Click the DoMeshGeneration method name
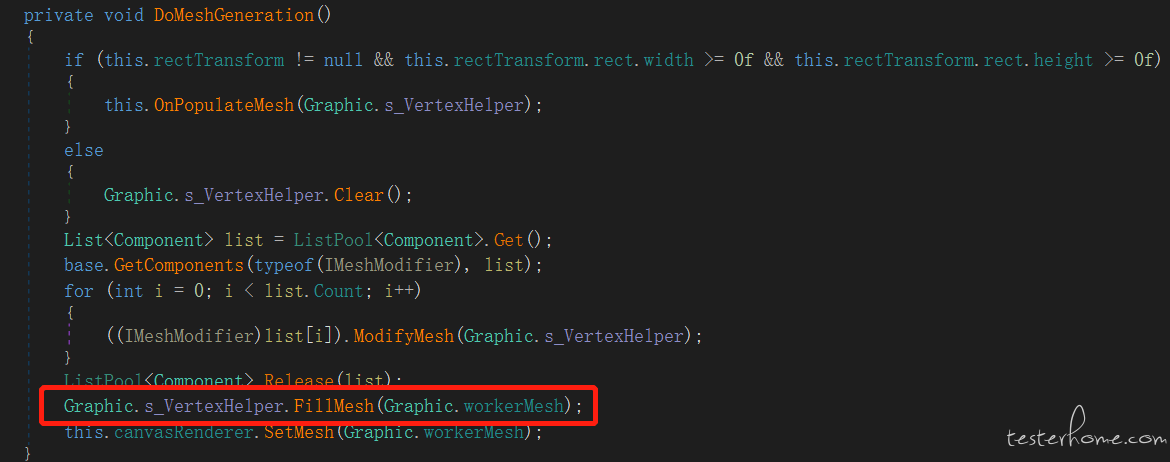The width and height of the screenshot is (1170, 462). [x=234, y=15]
